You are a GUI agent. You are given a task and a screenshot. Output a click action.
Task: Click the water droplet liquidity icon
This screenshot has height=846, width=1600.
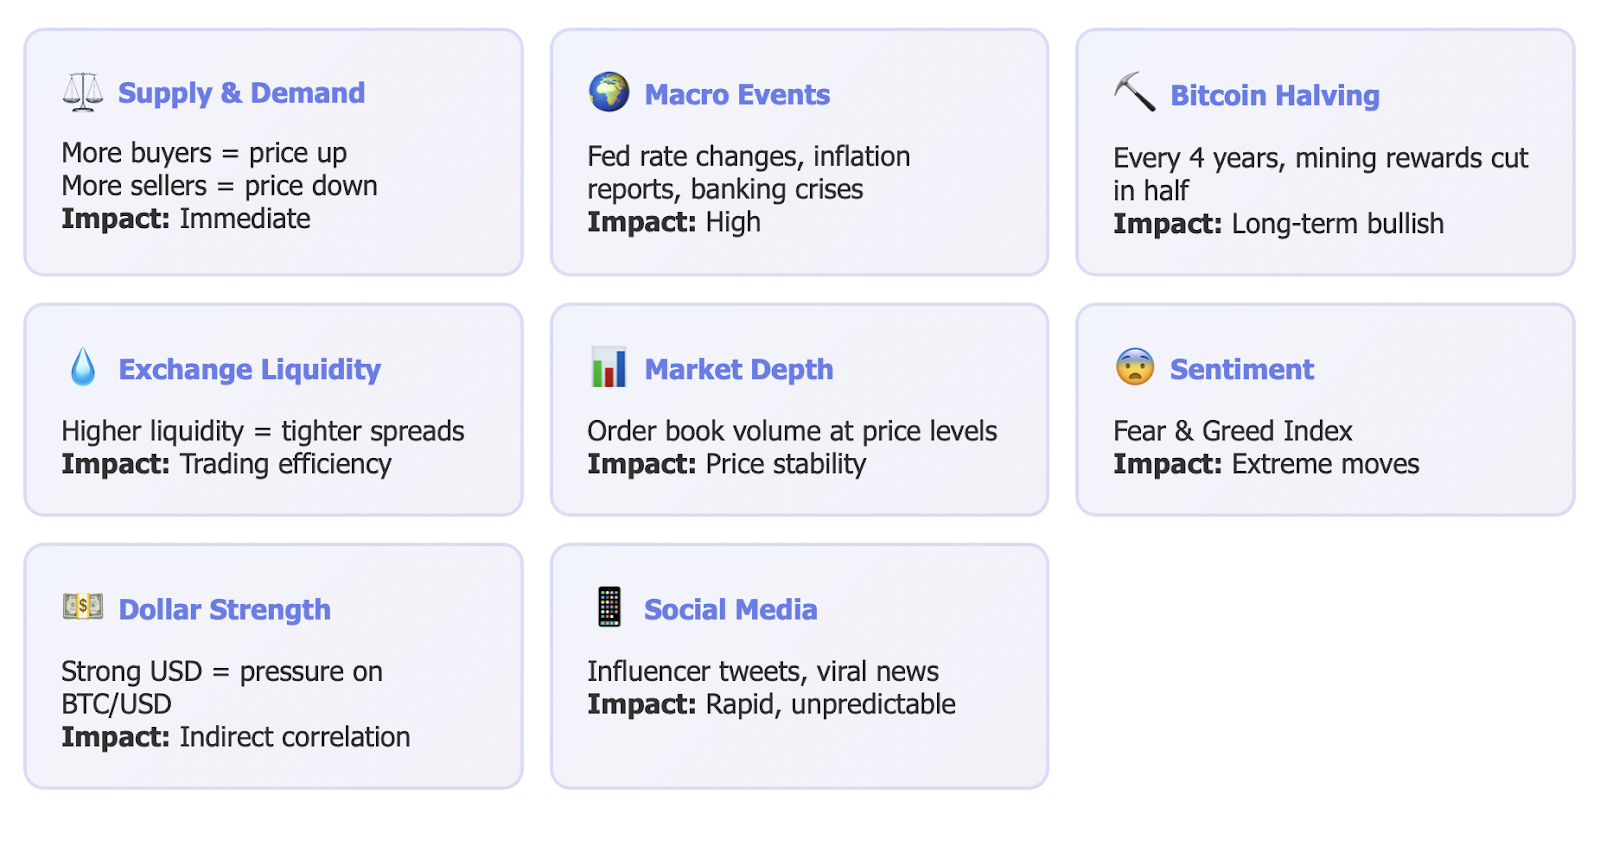(x=83, y=367)
